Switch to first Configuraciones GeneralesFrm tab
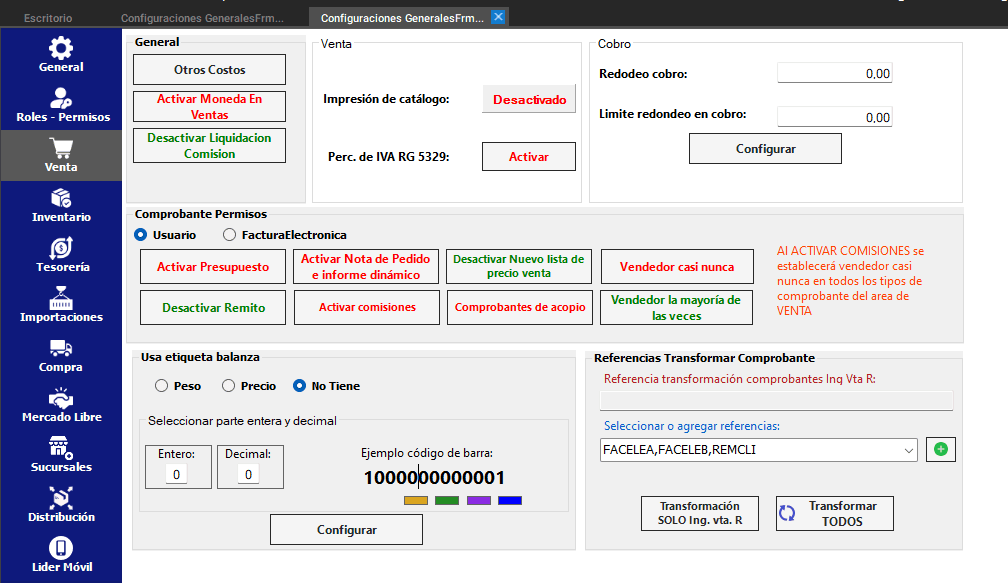 [x=202, y=18]
